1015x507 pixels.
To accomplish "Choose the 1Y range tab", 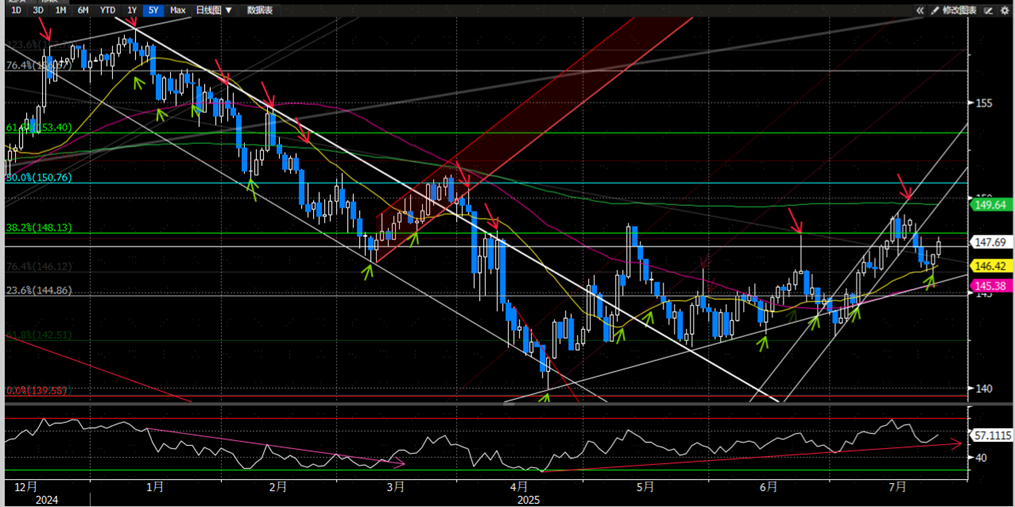I will (x=131, y=10).
